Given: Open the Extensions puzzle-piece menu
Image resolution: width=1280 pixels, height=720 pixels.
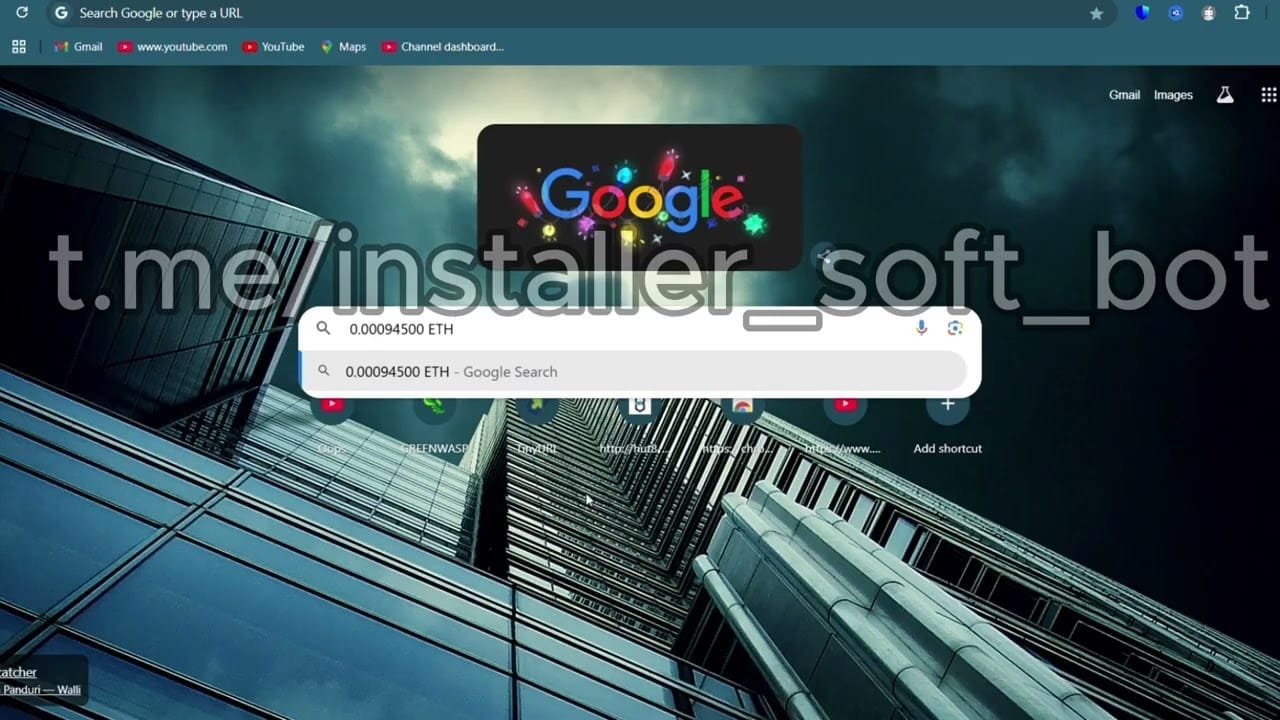Looking at the screenshot, I should [x=1242, y=13].
